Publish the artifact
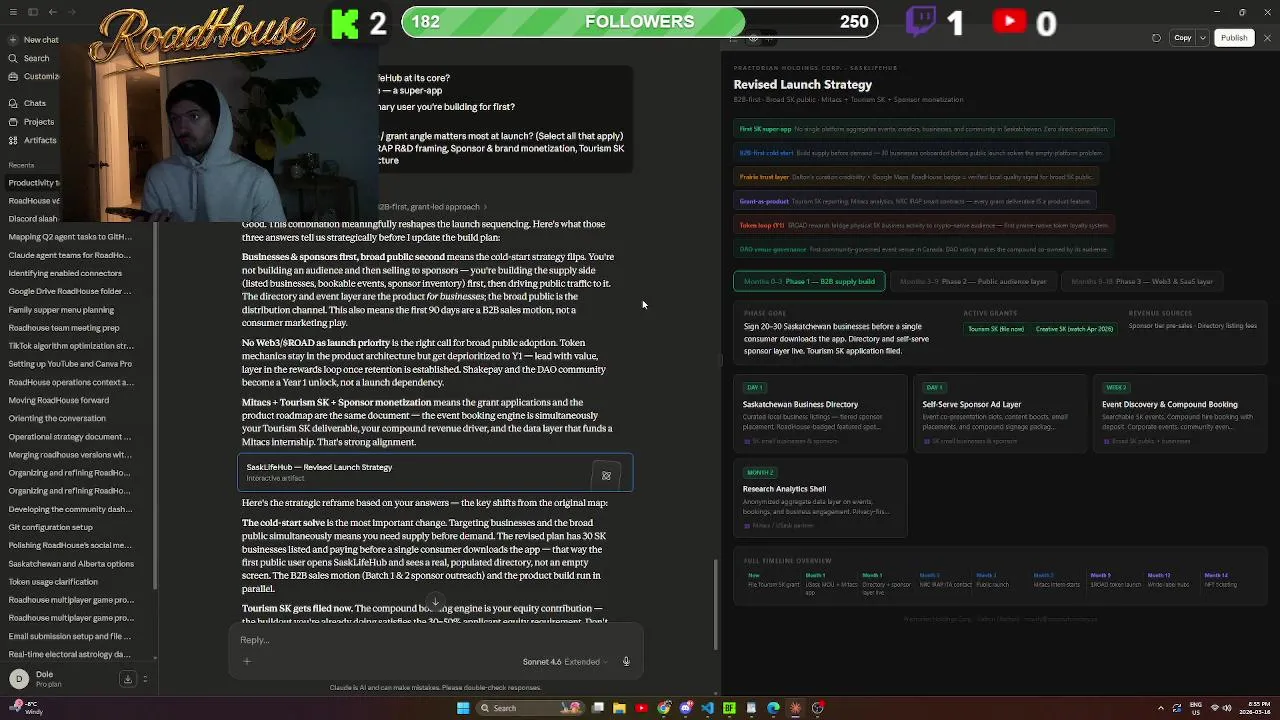This screenshot has width=1280, height=720. click(1234, 38)
